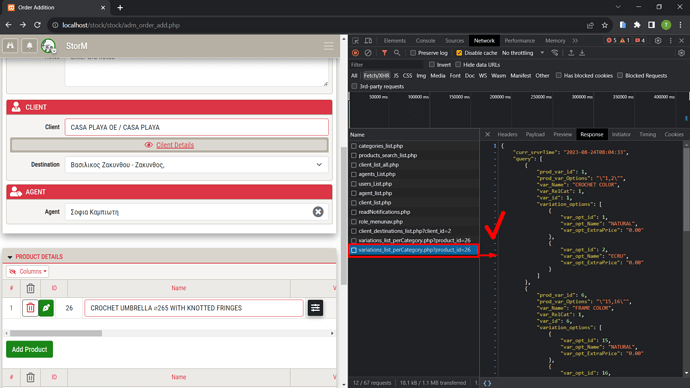Clear the DevTools network log
Screen dimensions: 690x388
coord(368,53)
